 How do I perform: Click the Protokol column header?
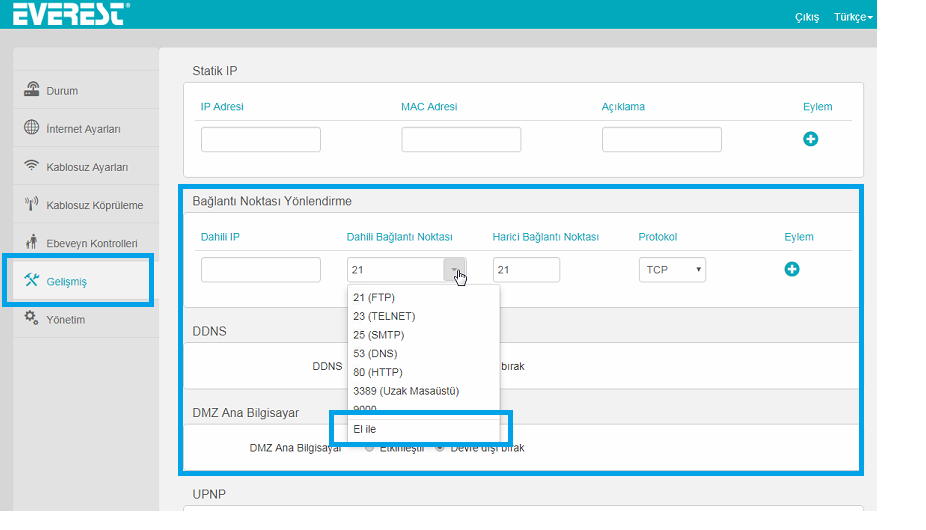[x=657, y=236]
